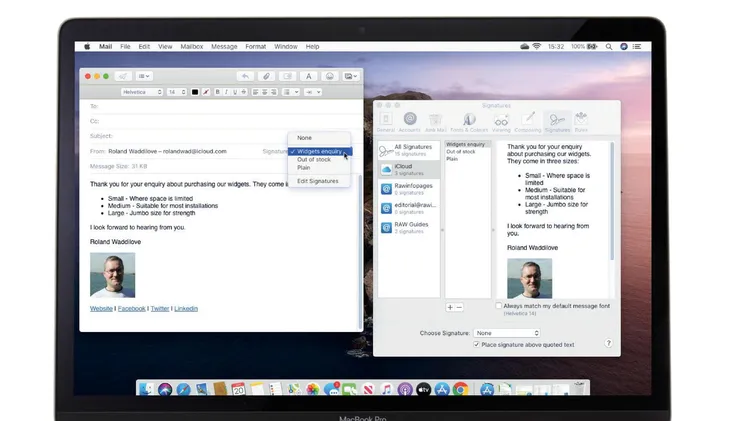Open the photo browser dropdown
The height and width of the screenshot is (421, 750).
[x=351, y=76]
